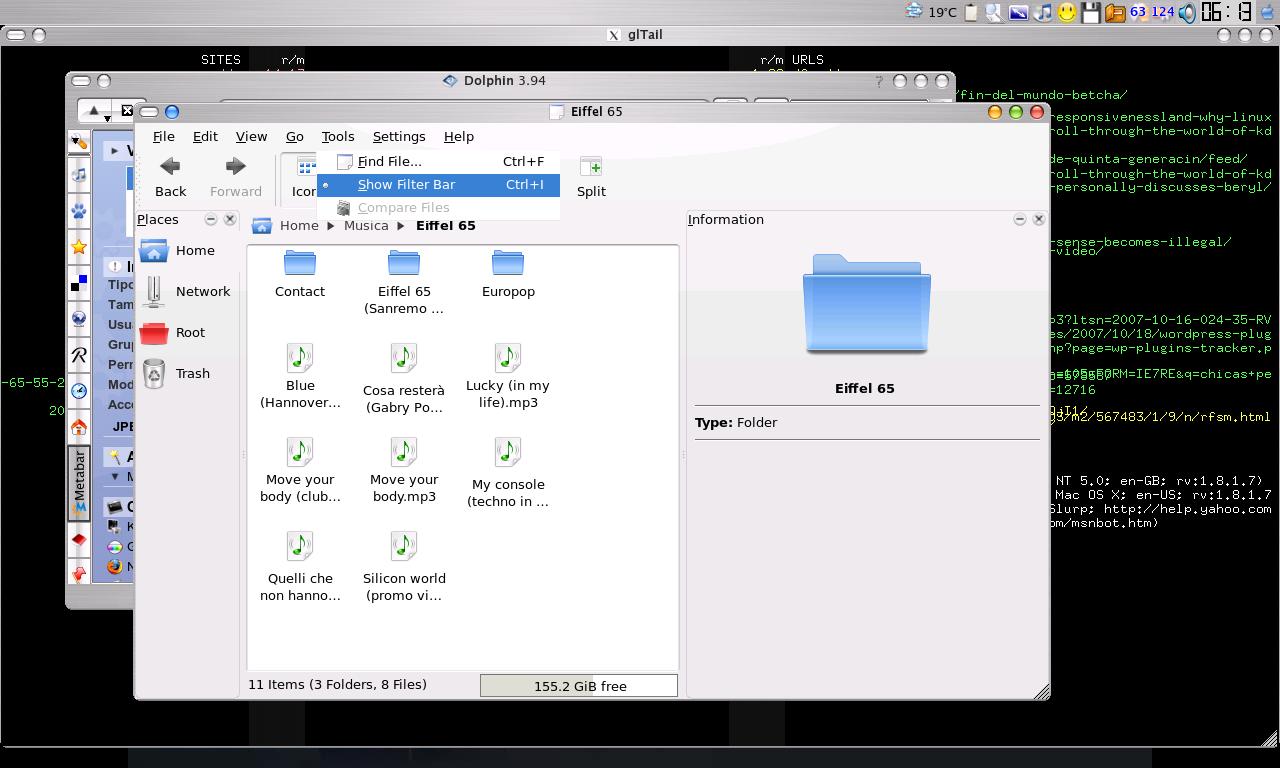Screen dimensions: 1280x768
Task: Close the Places panel
Action: tap(230, 219)
